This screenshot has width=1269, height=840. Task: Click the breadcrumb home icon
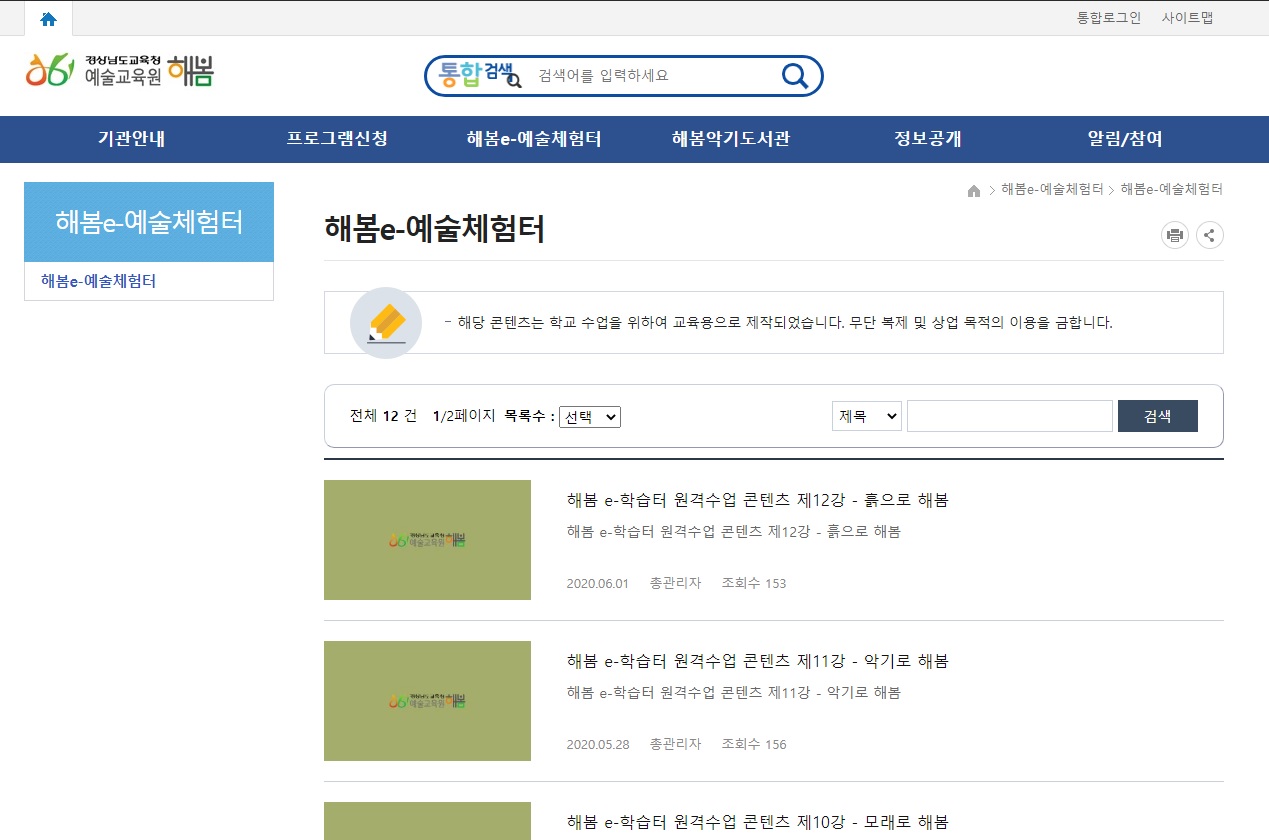pos(974,190)
